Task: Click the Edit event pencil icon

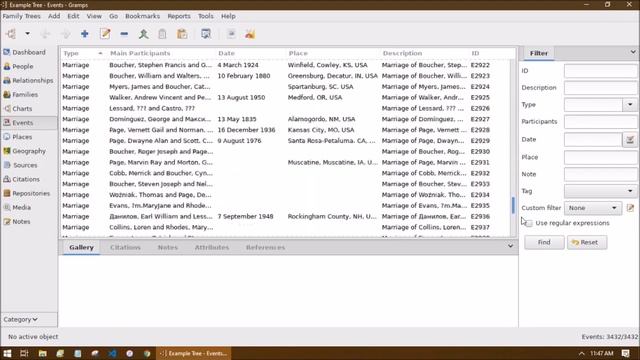Action: coord(105,34)
